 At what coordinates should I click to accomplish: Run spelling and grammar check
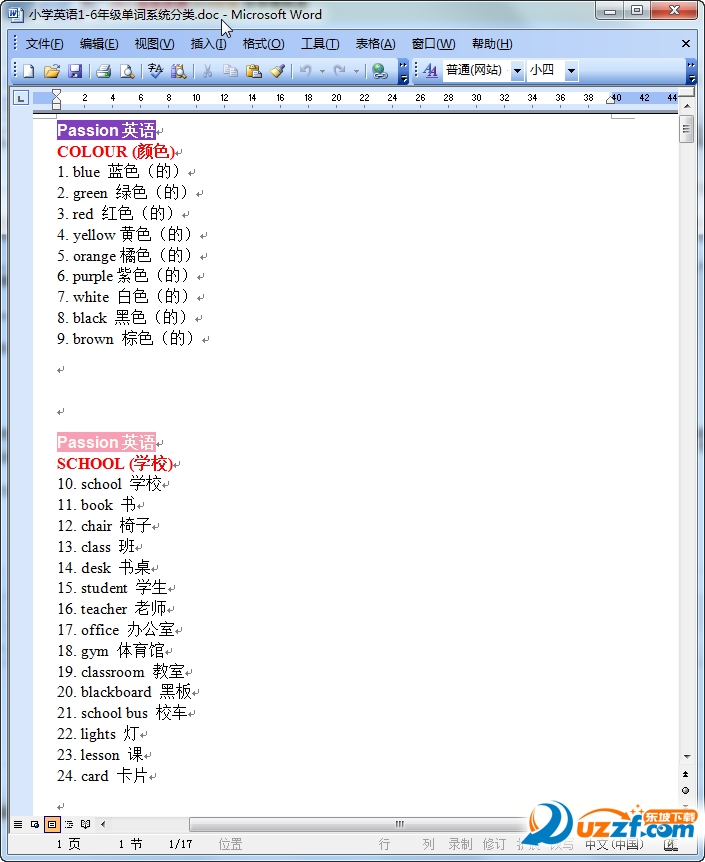tap(156, 71)
